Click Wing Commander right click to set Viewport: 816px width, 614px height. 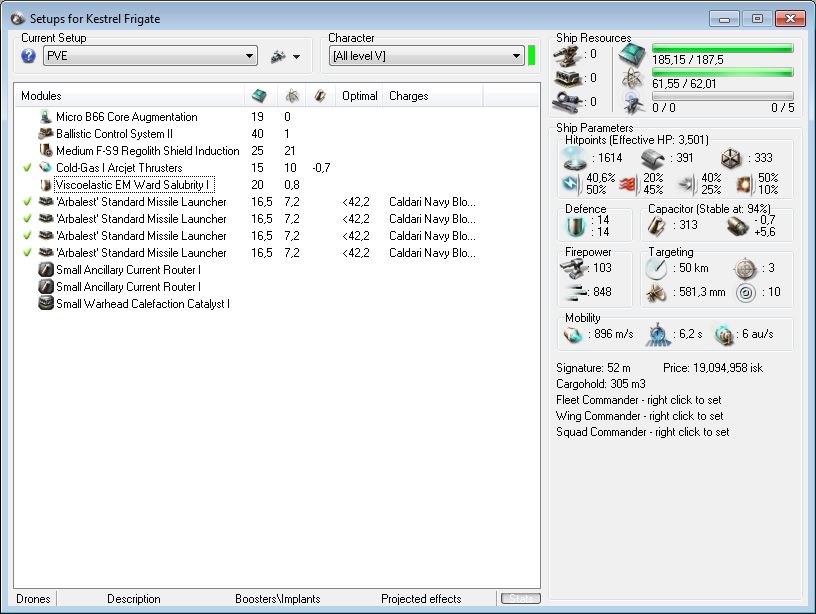640,416
